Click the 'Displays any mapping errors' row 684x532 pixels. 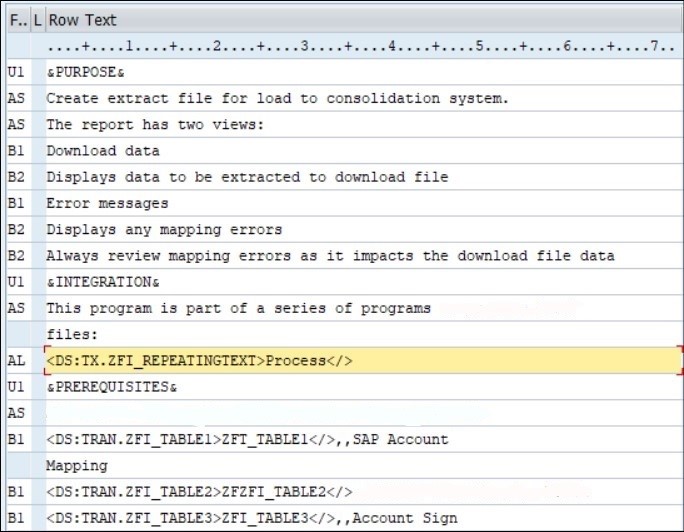pos(364,229)
